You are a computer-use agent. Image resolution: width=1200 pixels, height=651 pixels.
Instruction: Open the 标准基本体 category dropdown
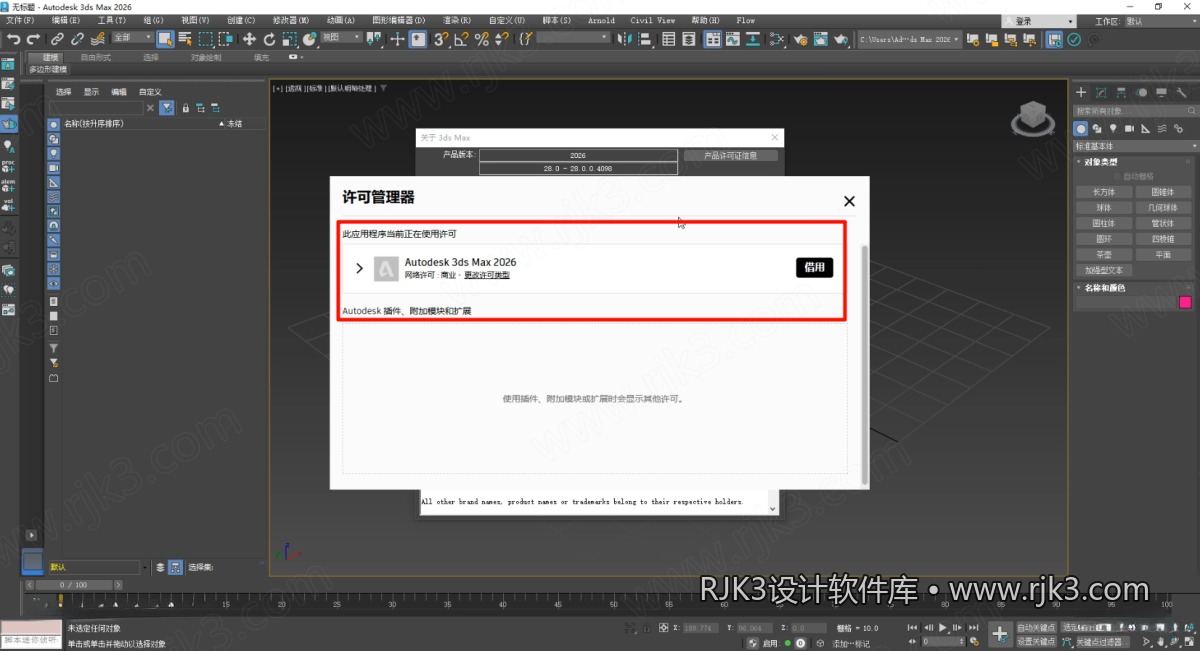tap(1135, 146)
